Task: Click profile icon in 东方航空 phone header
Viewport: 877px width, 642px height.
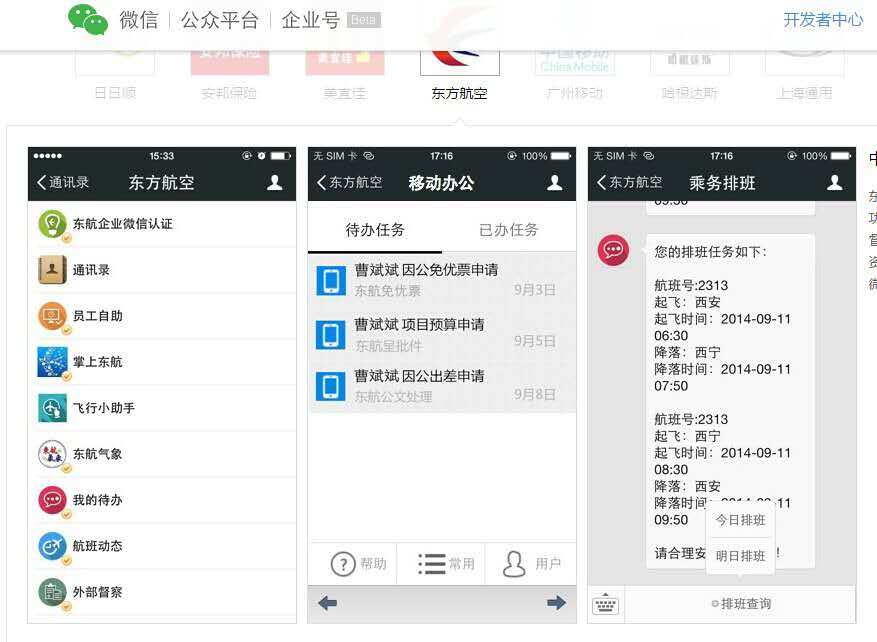Action: (x=275, y=182)
